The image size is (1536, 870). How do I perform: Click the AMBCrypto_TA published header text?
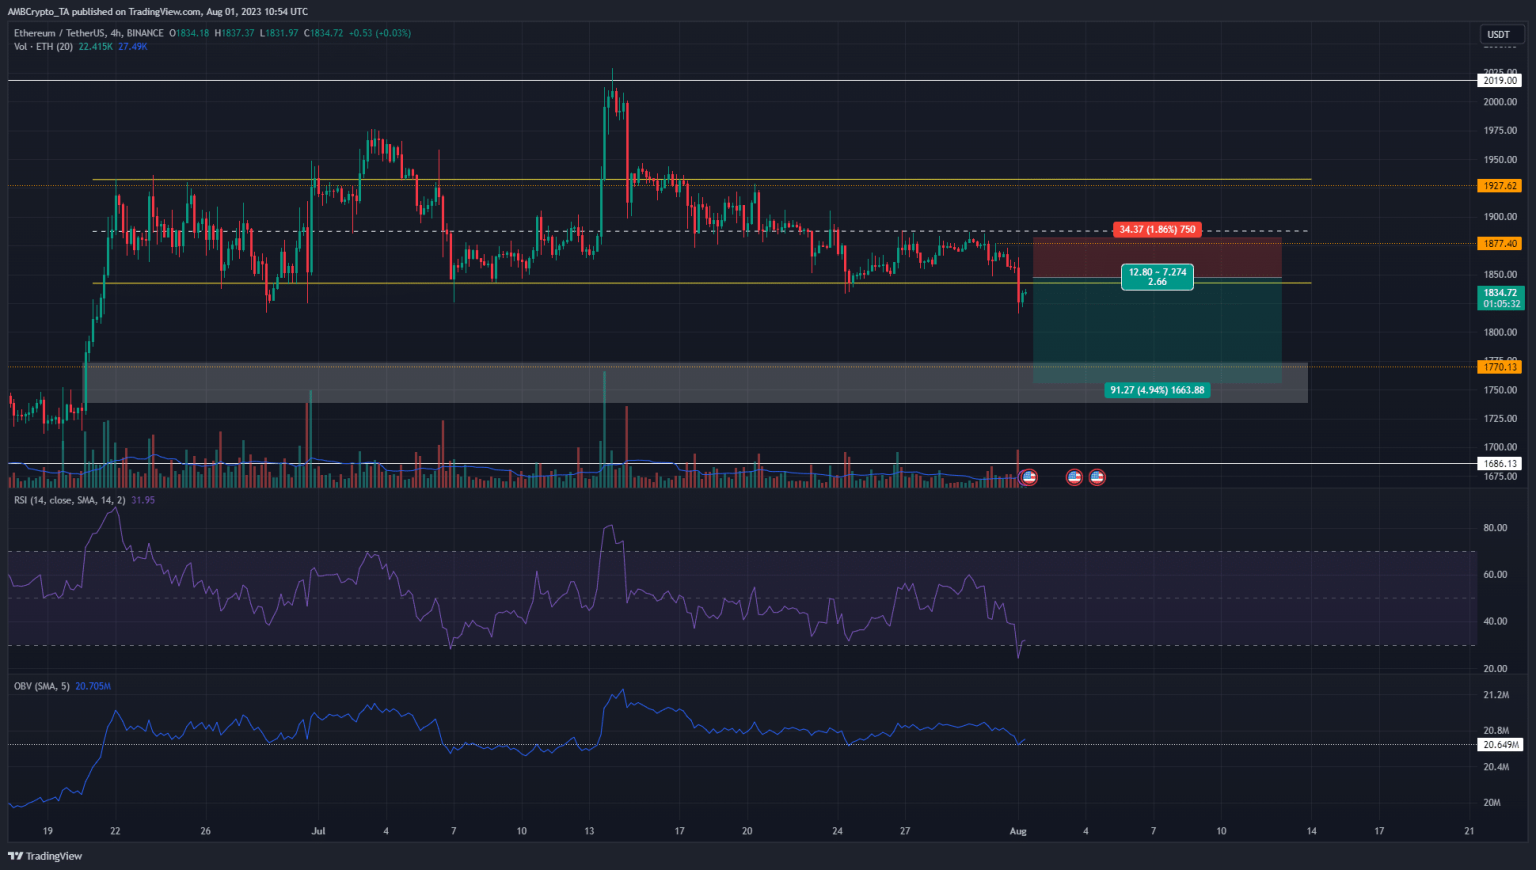[160, 12]
